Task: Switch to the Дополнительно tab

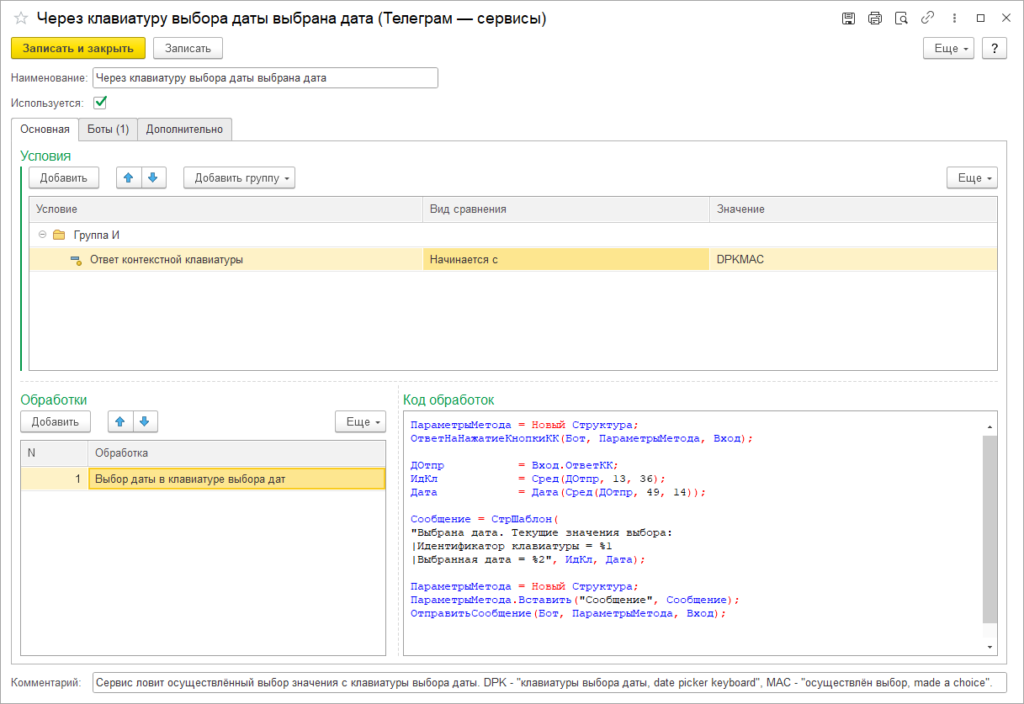Action: click(x=184, y=129)
